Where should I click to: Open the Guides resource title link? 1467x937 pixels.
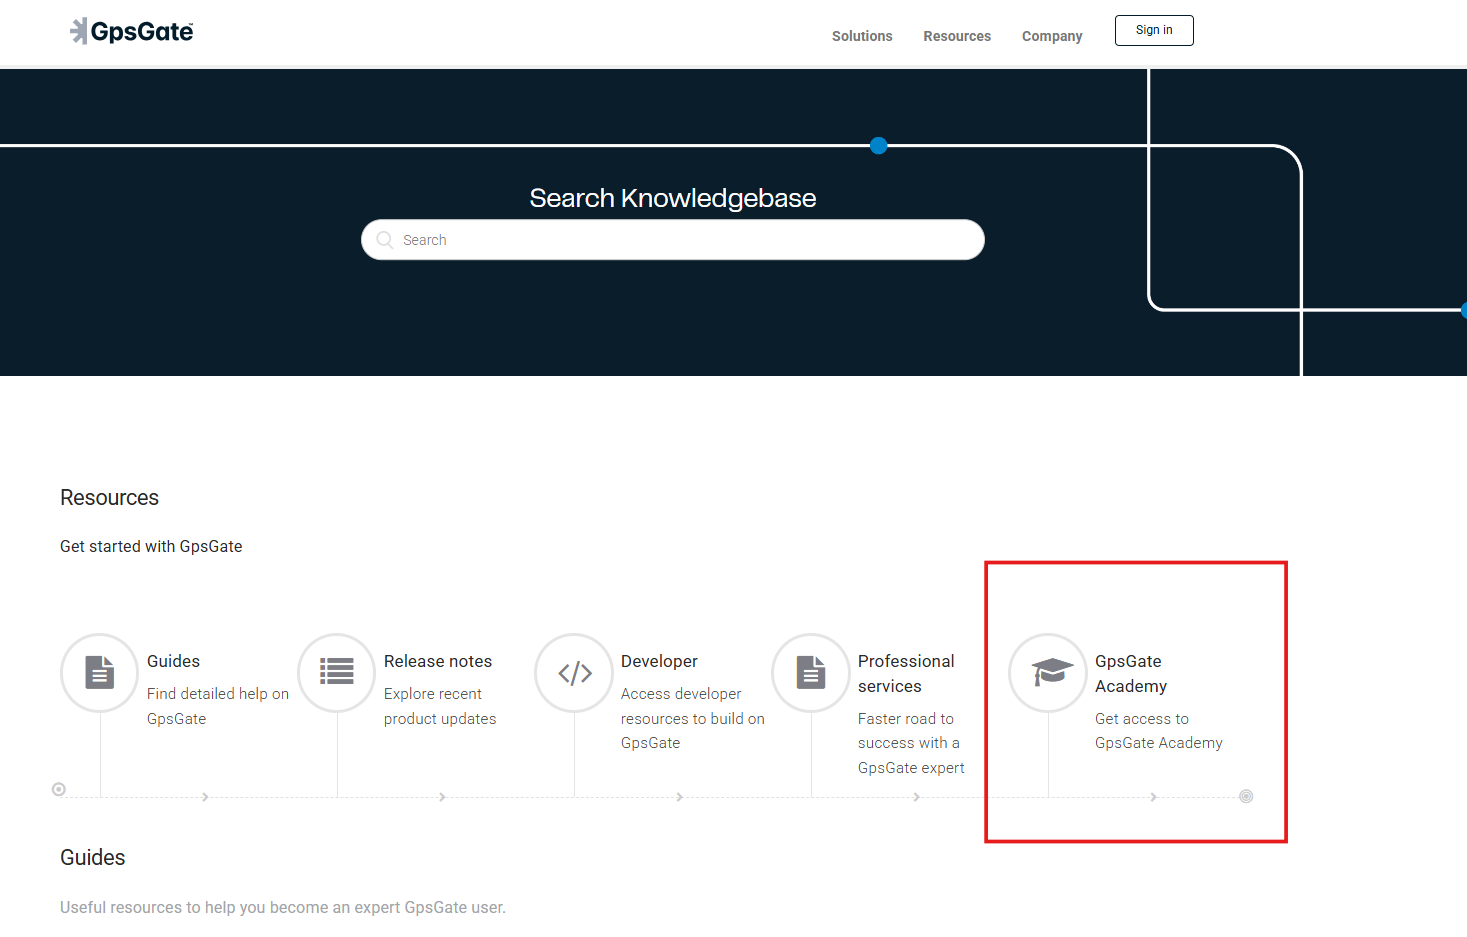[x=173, y=661]
